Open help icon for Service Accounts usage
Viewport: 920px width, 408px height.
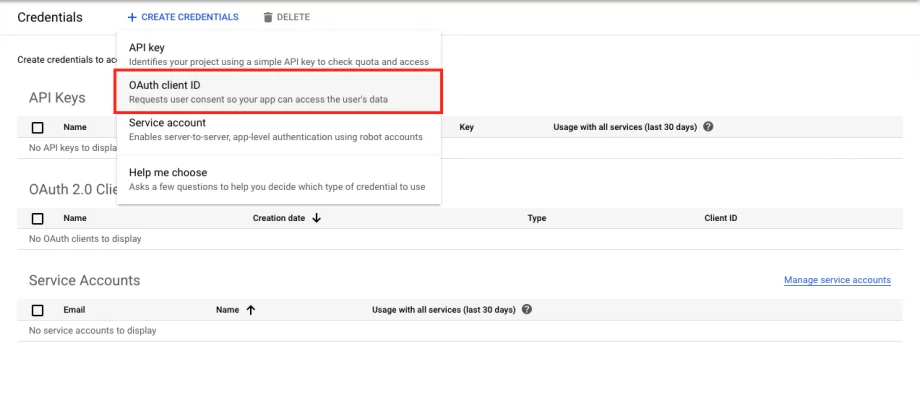(527, 309)
